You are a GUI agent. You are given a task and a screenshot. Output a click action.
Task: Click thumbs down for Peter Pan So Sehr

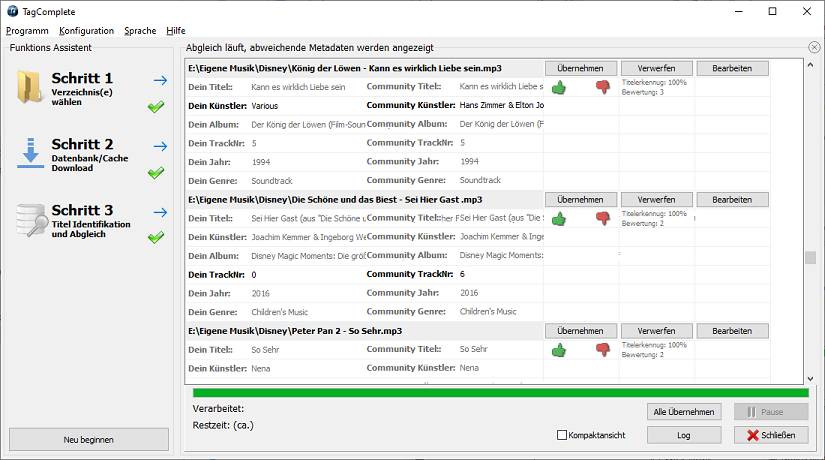coord(603,349)
